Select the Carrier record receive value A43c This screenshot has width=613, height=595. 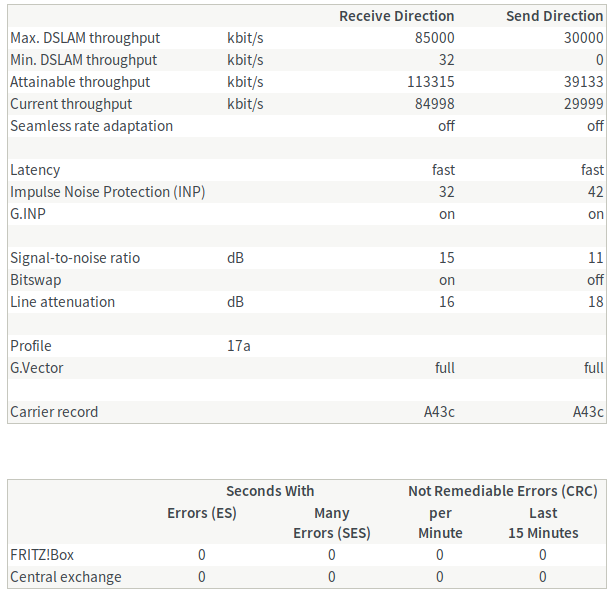click(439, 412)
